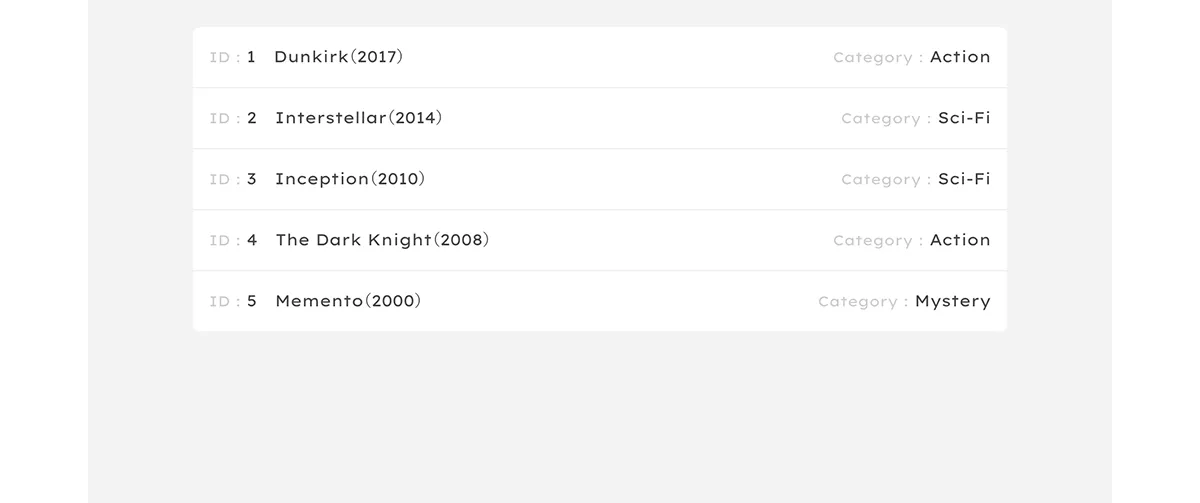Click the gray ID label in the Inception row
This screenshot has height=503, width=1200.
tap(220, 180)
